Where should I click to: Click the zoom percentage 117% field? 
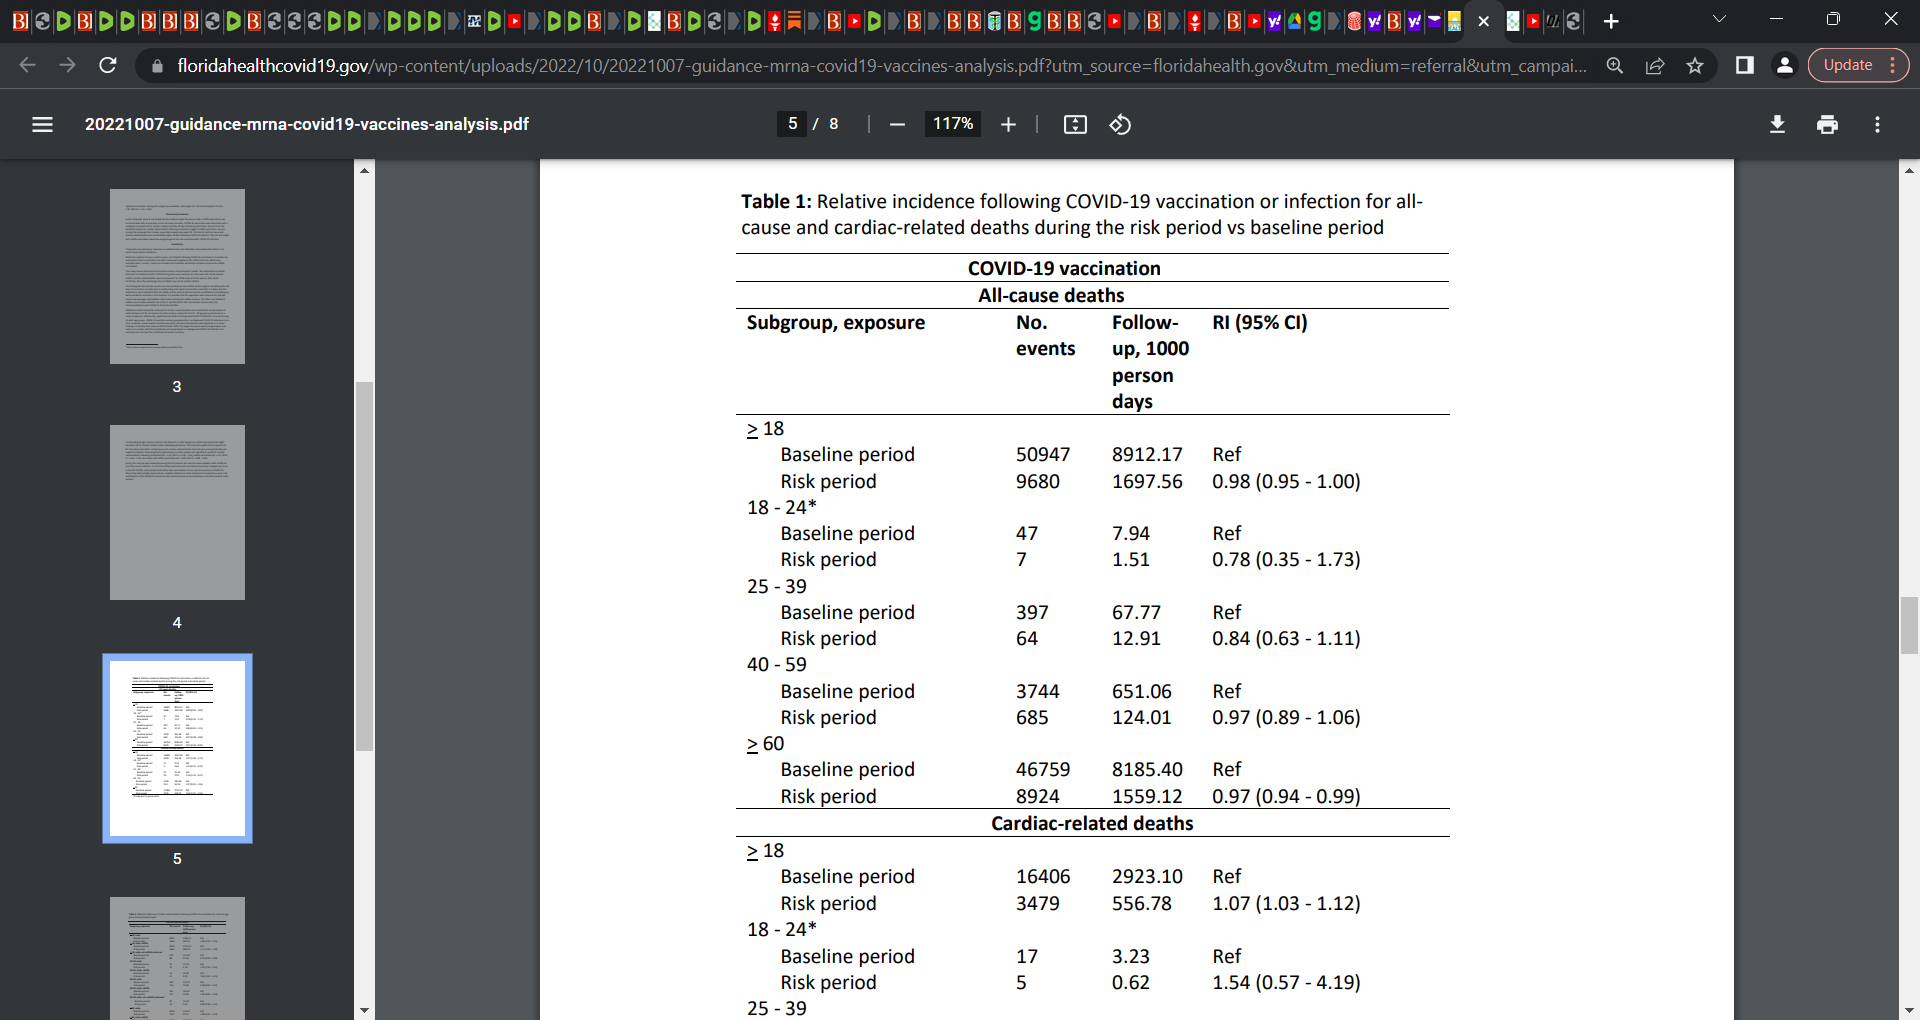pos(952,124)
